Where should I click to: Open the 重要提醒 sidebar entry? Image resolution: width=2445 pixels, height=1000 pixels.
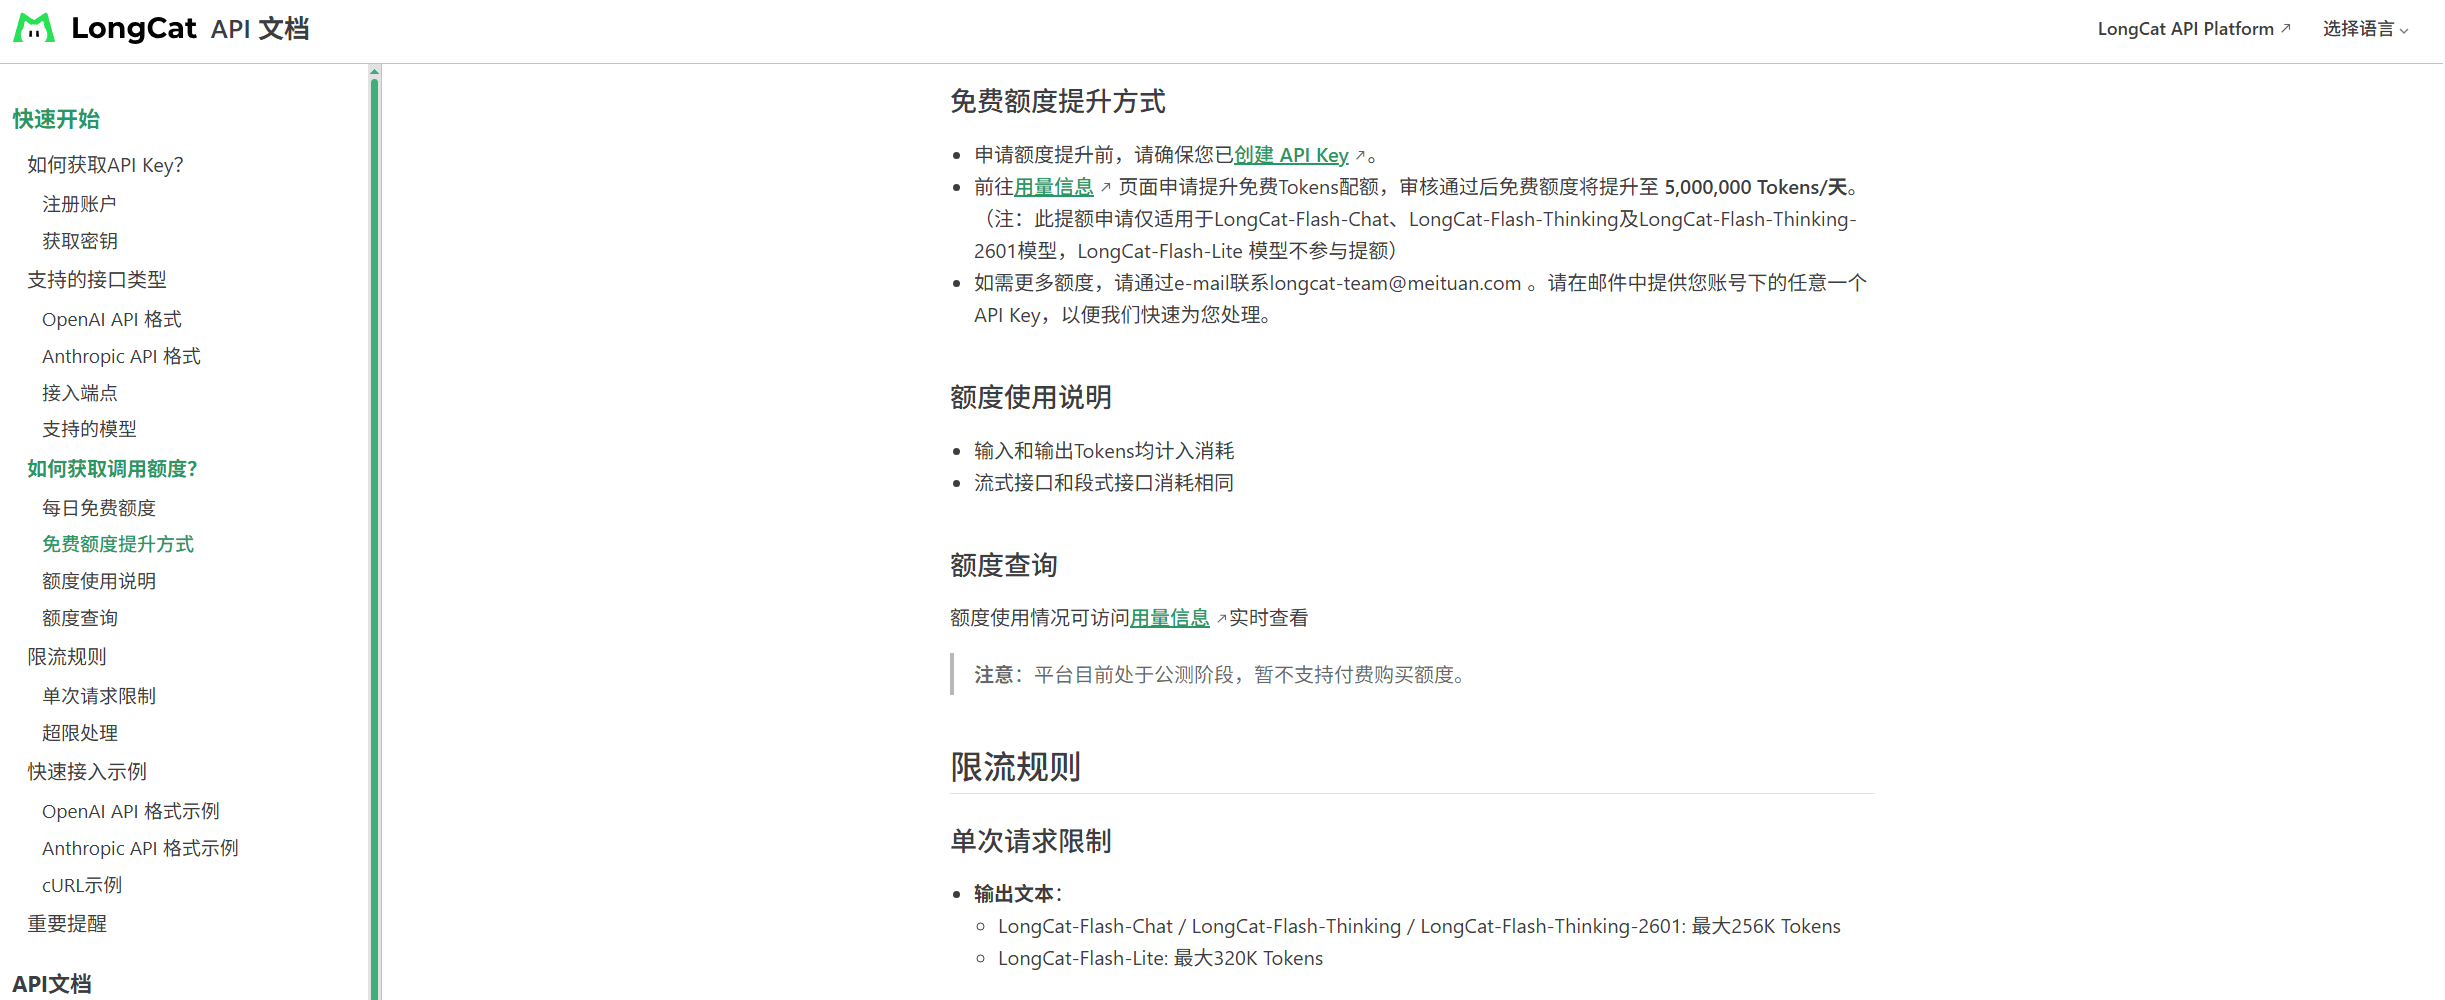(67, 923)
